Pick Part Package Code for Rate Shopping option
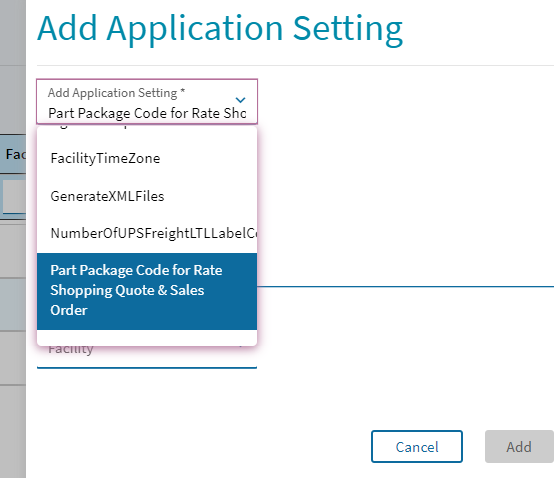The width and height of the screenshot is (554, 478). [147, 291]
